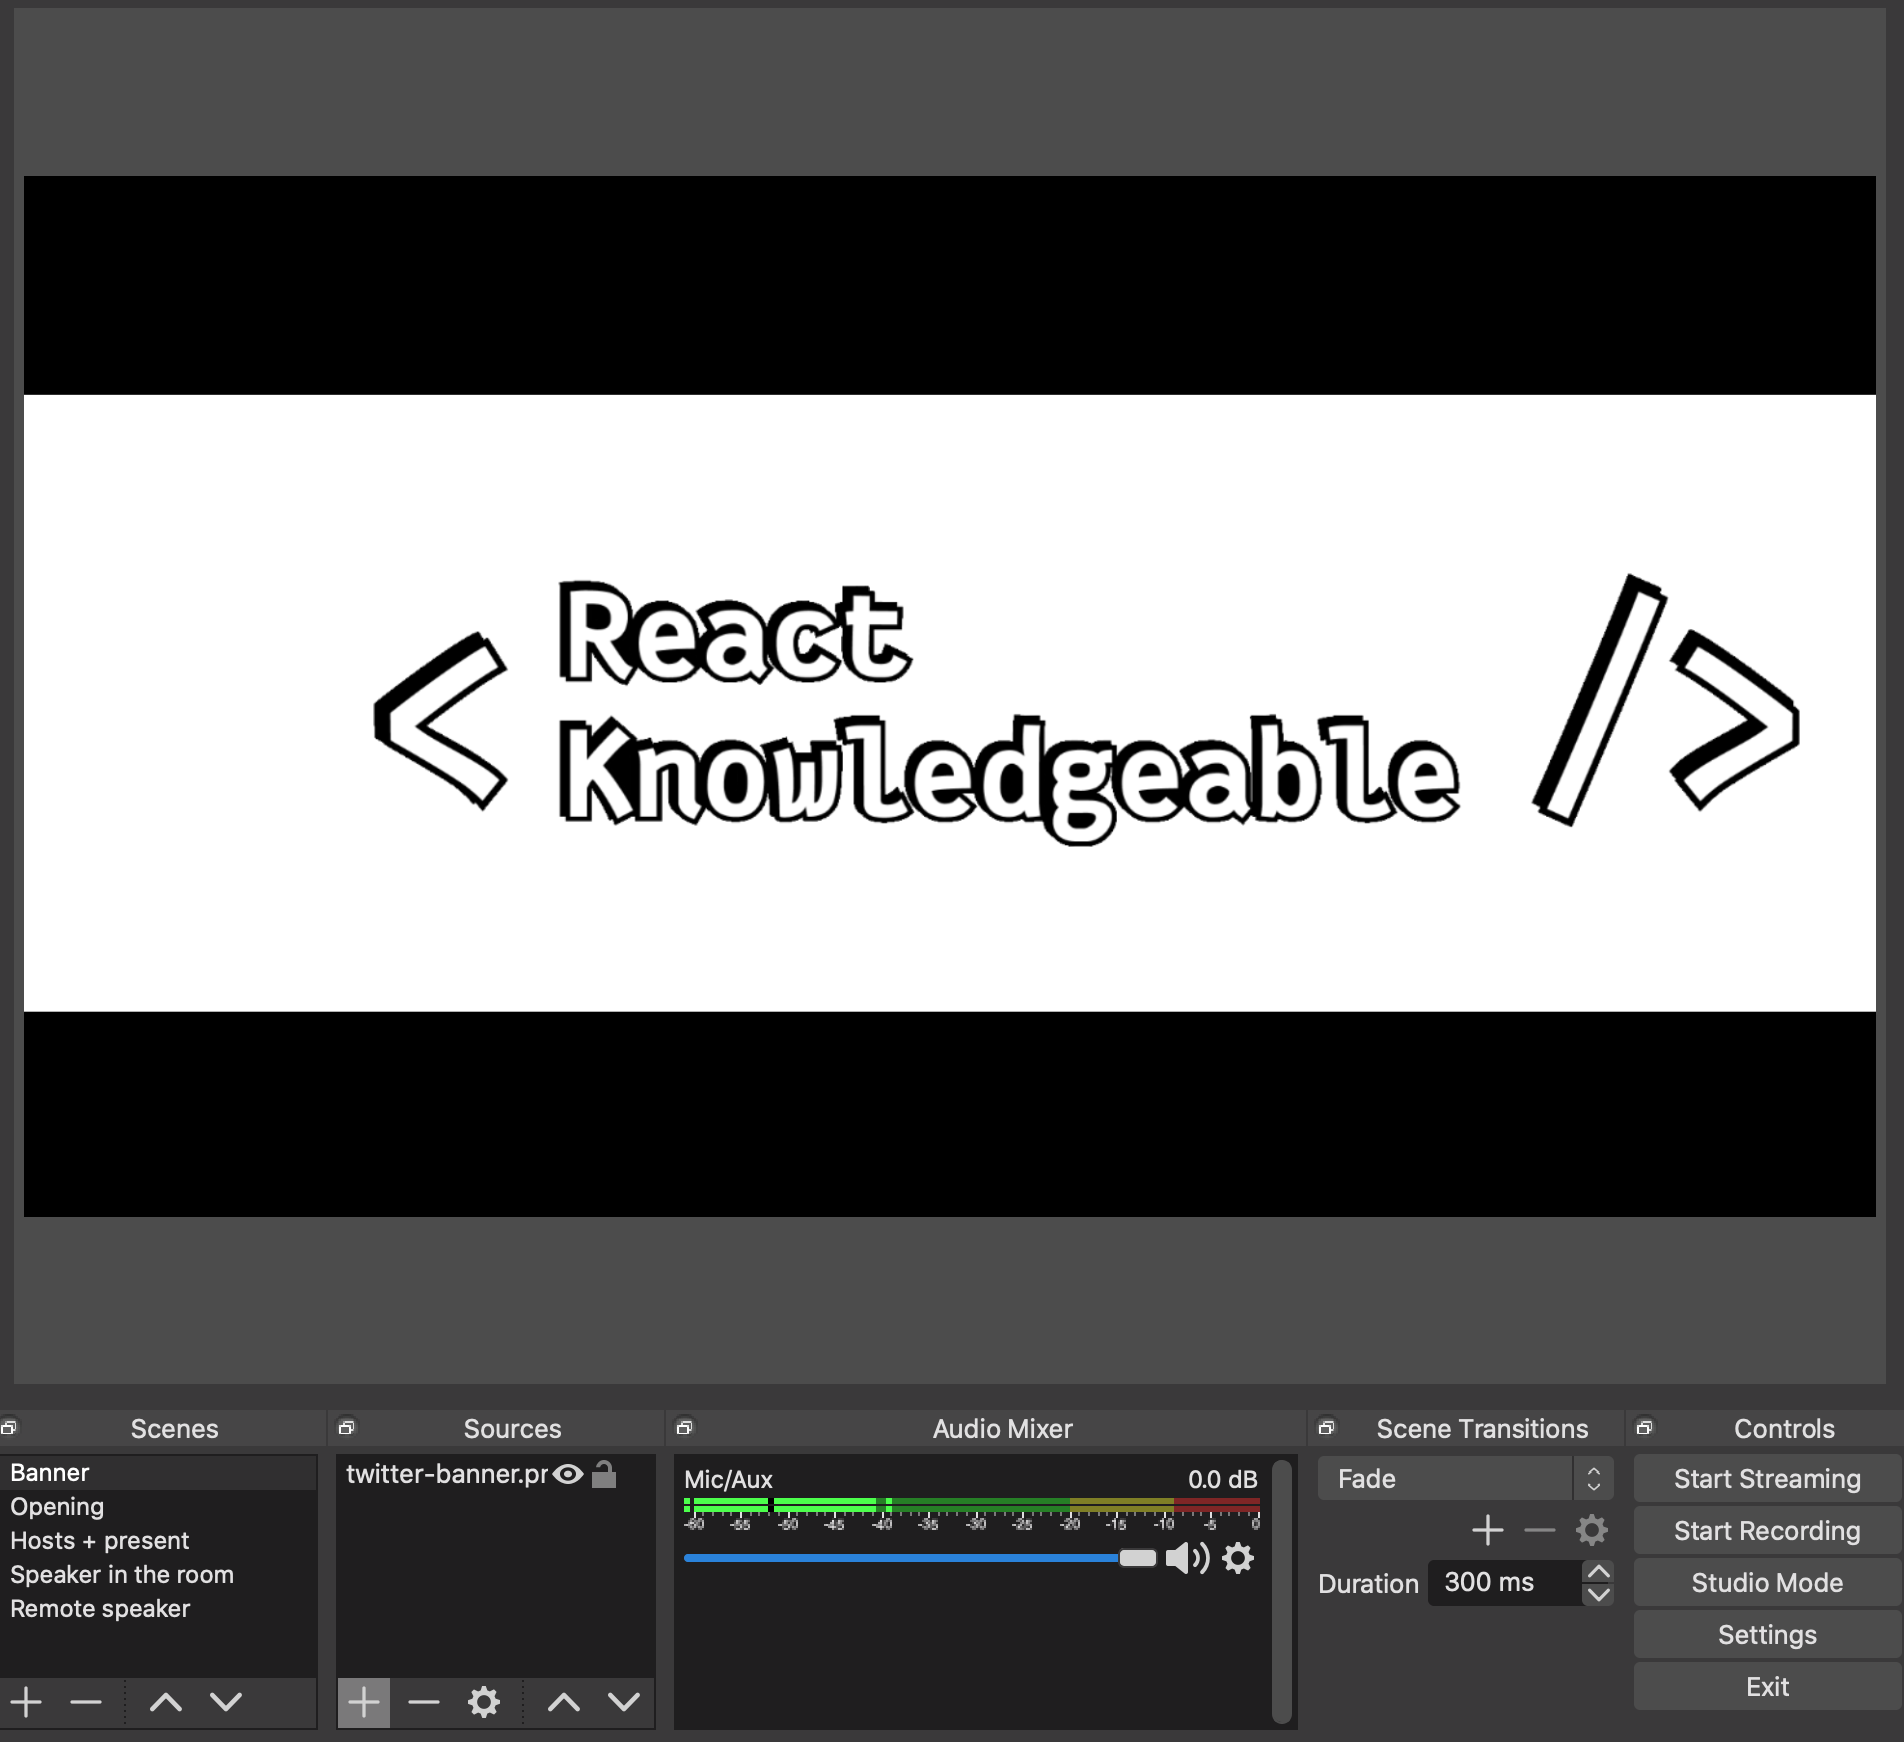Click the React Knowledgeable banner preview
Image resolution: width=1904 pixels, height=1742 pixels.
pos(950,703)
